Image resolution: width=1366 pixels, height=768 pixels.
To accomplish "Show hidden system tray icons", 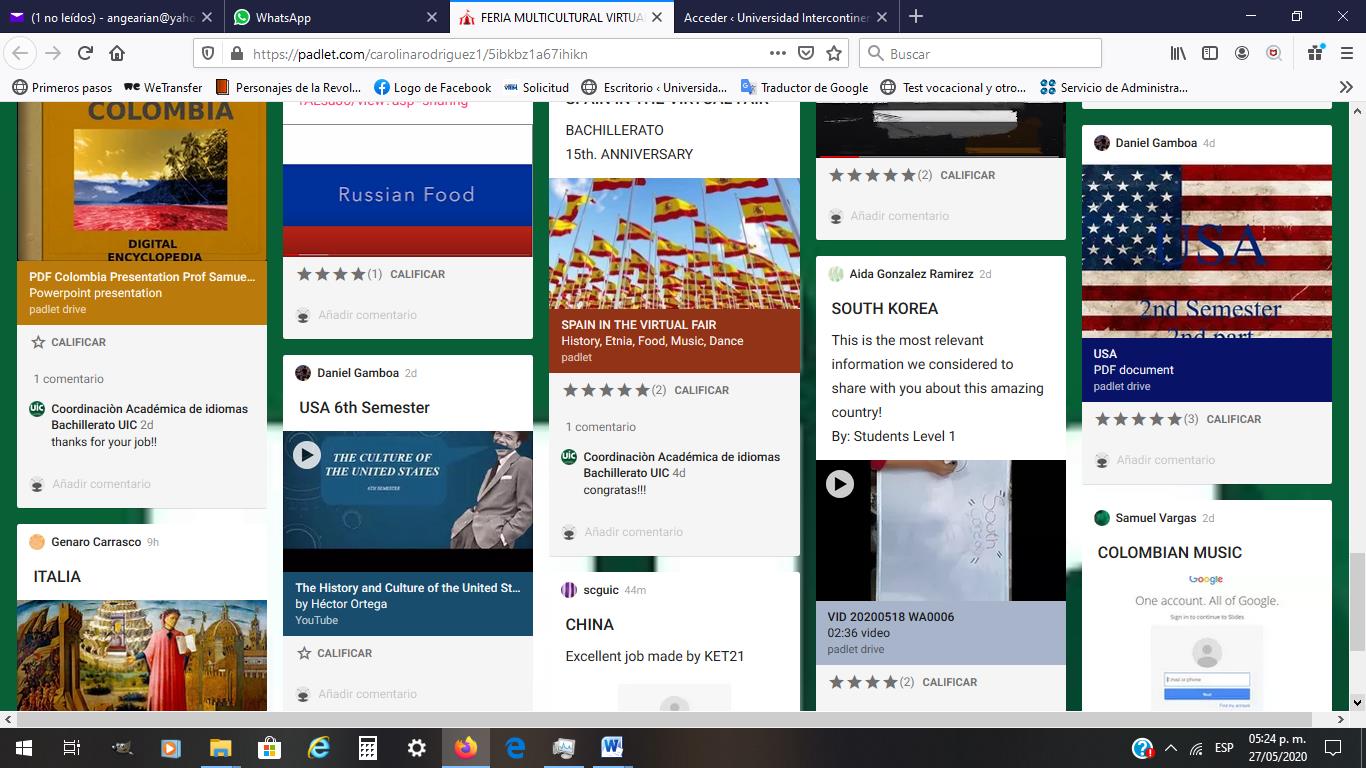I will pos(1170,748).
